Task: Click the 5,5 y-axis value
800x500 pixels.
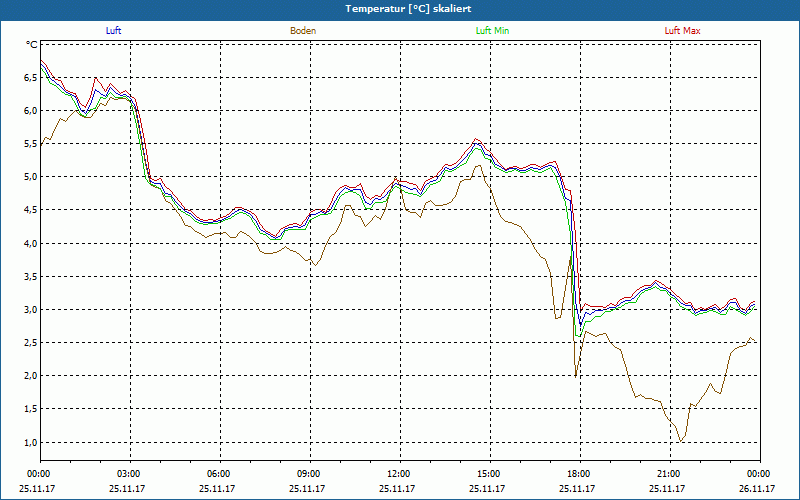Action: [31, 144]
